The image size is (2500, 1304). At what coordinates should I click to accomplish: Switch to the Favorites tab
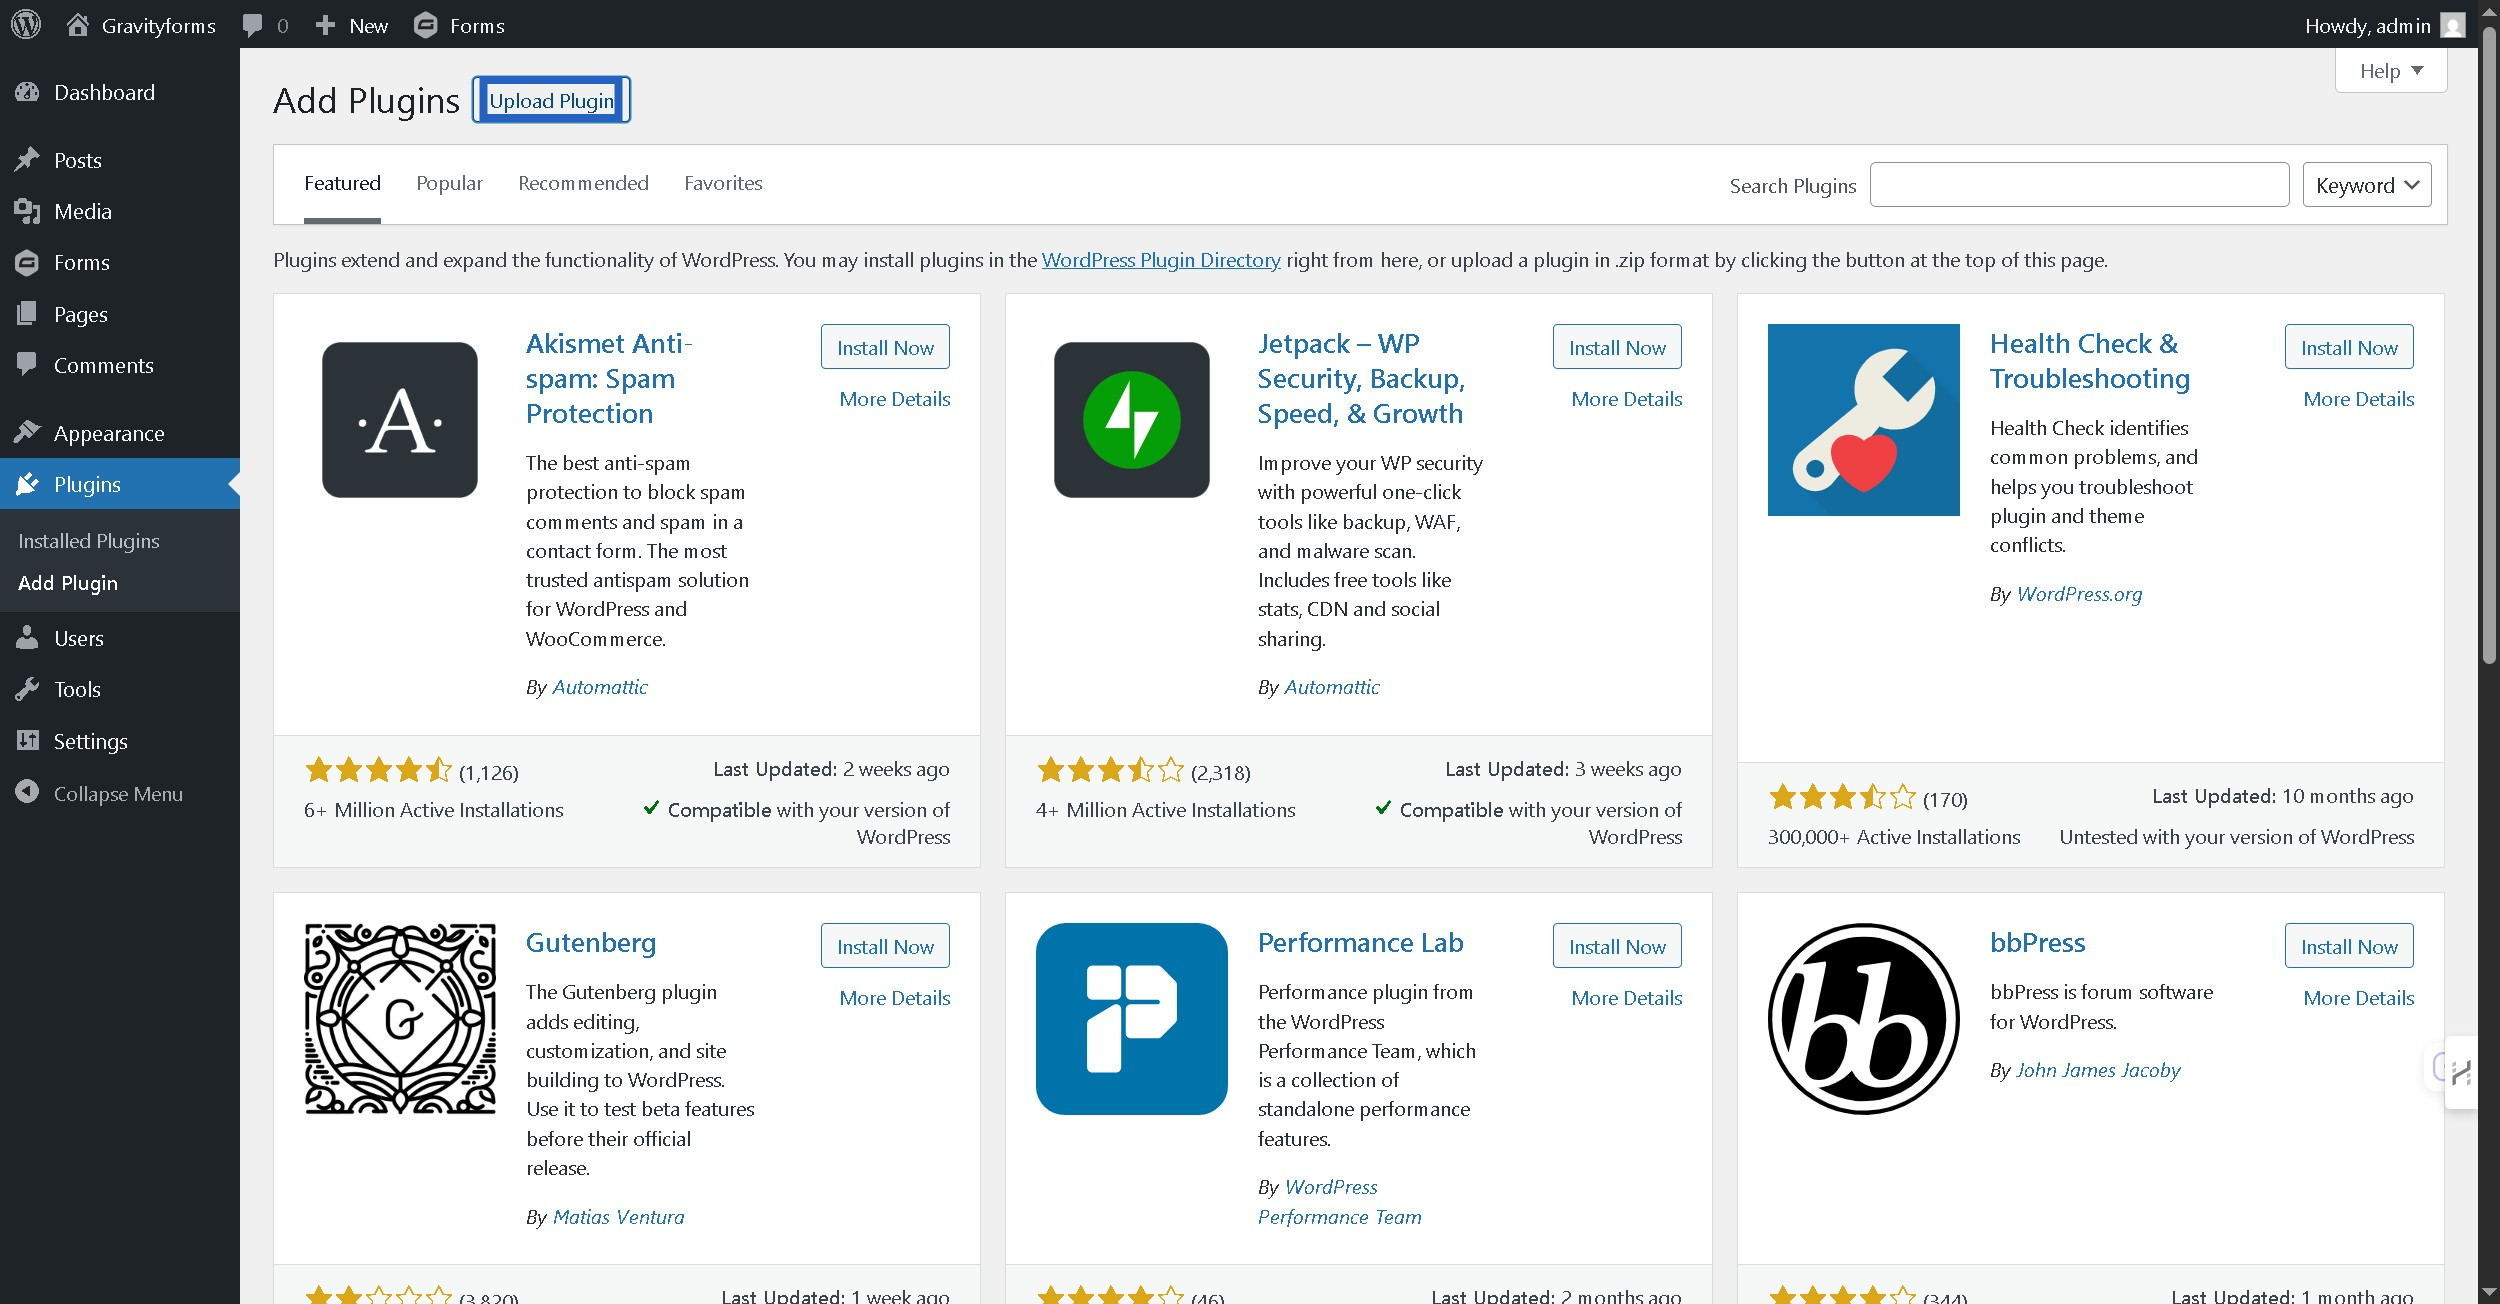click(723, 183)
